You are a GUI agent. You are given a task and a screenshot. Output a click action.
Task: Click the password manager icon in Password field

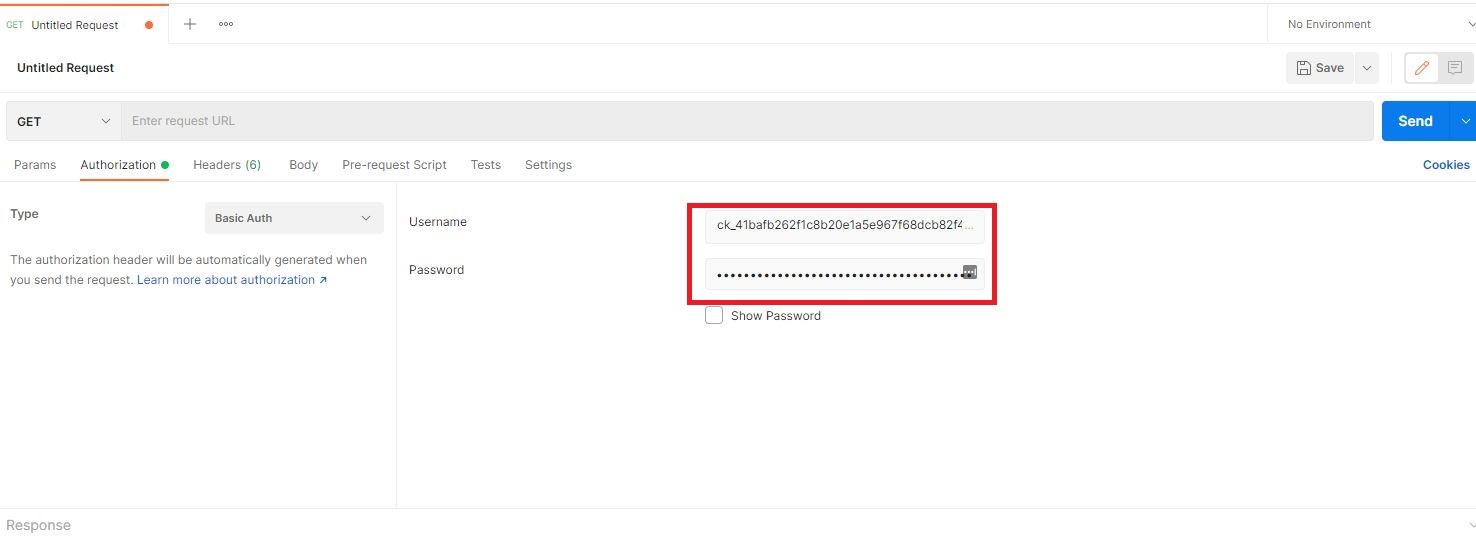[969, 272]
